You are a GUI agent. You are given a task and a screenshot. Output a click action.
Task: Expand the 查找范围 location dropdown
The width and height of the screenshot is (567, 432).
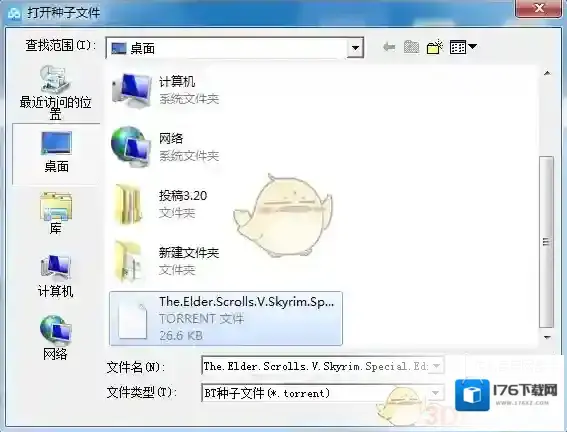tap(355, 47)
